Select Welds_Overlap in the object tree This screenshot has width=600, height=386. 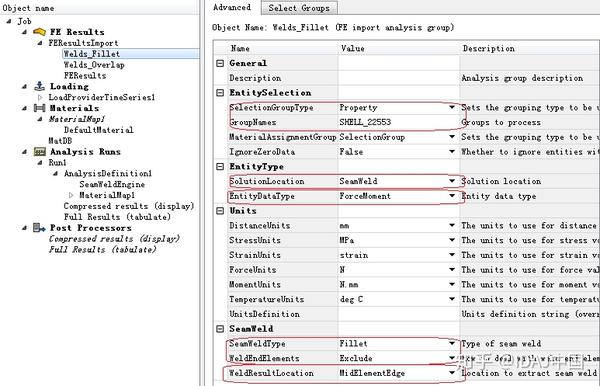94,65
